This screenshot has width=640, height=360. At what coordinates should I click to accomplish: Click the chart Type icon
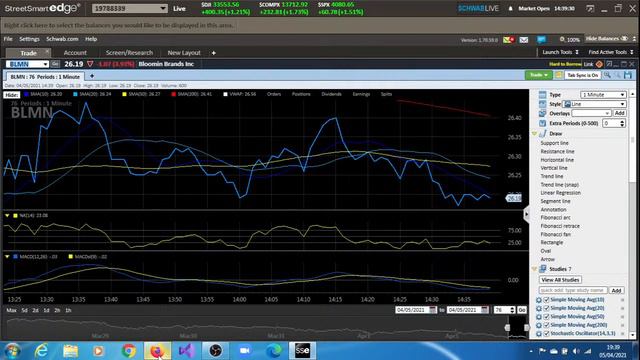click(x=542, y=94)
